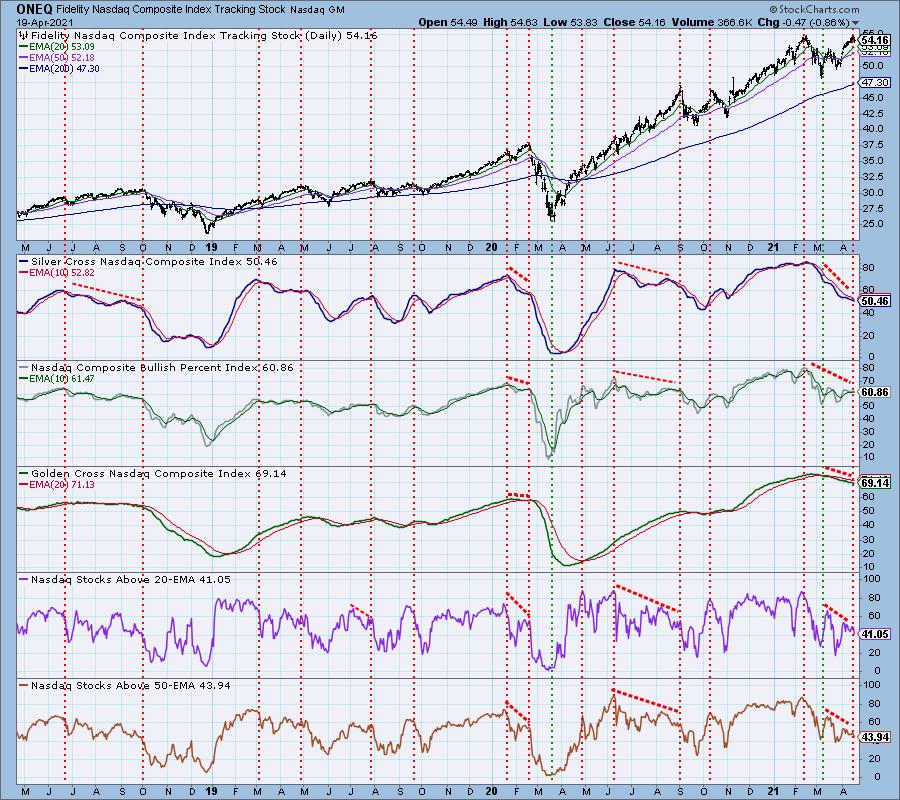900x800 pixels.
Task: Click the 19 year label on the bottom axis
Action: click(211, 791)
